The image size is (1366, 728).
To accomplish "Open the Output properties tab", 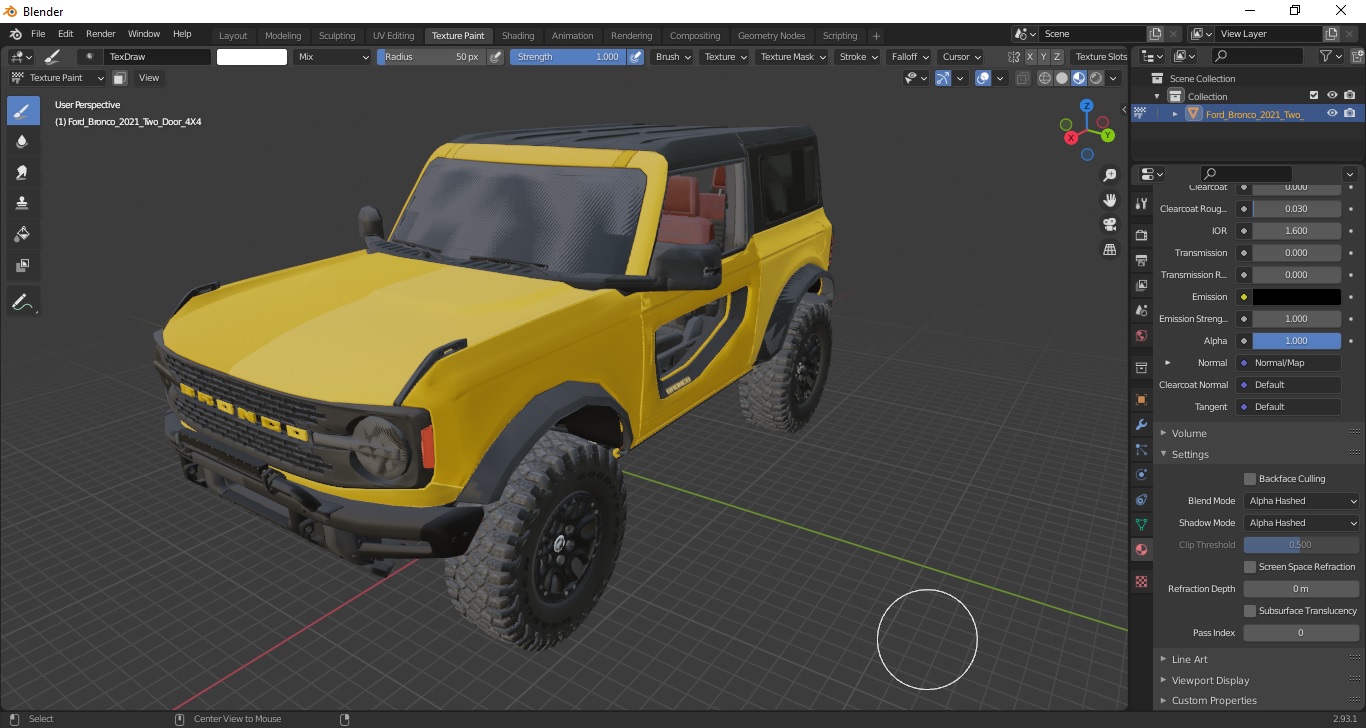I will [x=1141, y=260].
